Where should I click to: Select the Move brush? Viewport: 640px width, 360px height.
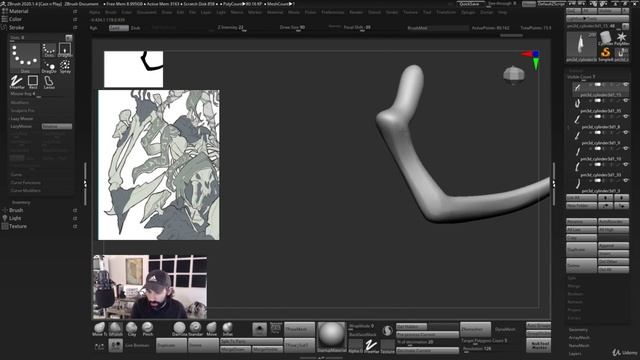[x=211, y=329]
